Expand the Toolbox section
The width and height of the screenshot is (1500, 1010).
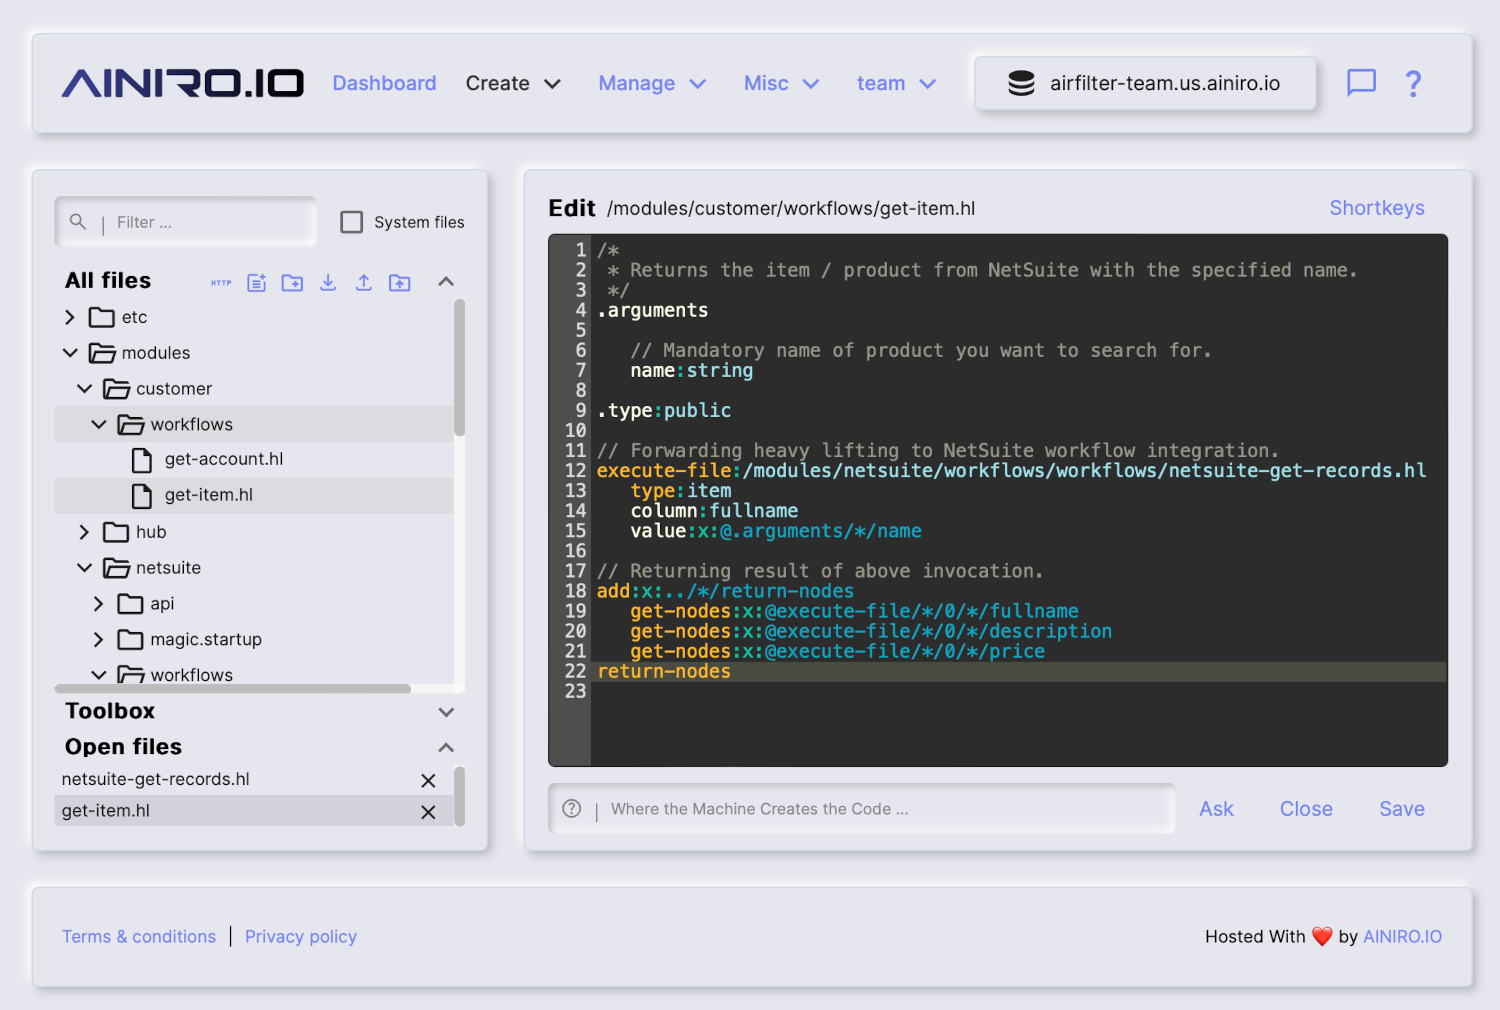click(446, 712)
